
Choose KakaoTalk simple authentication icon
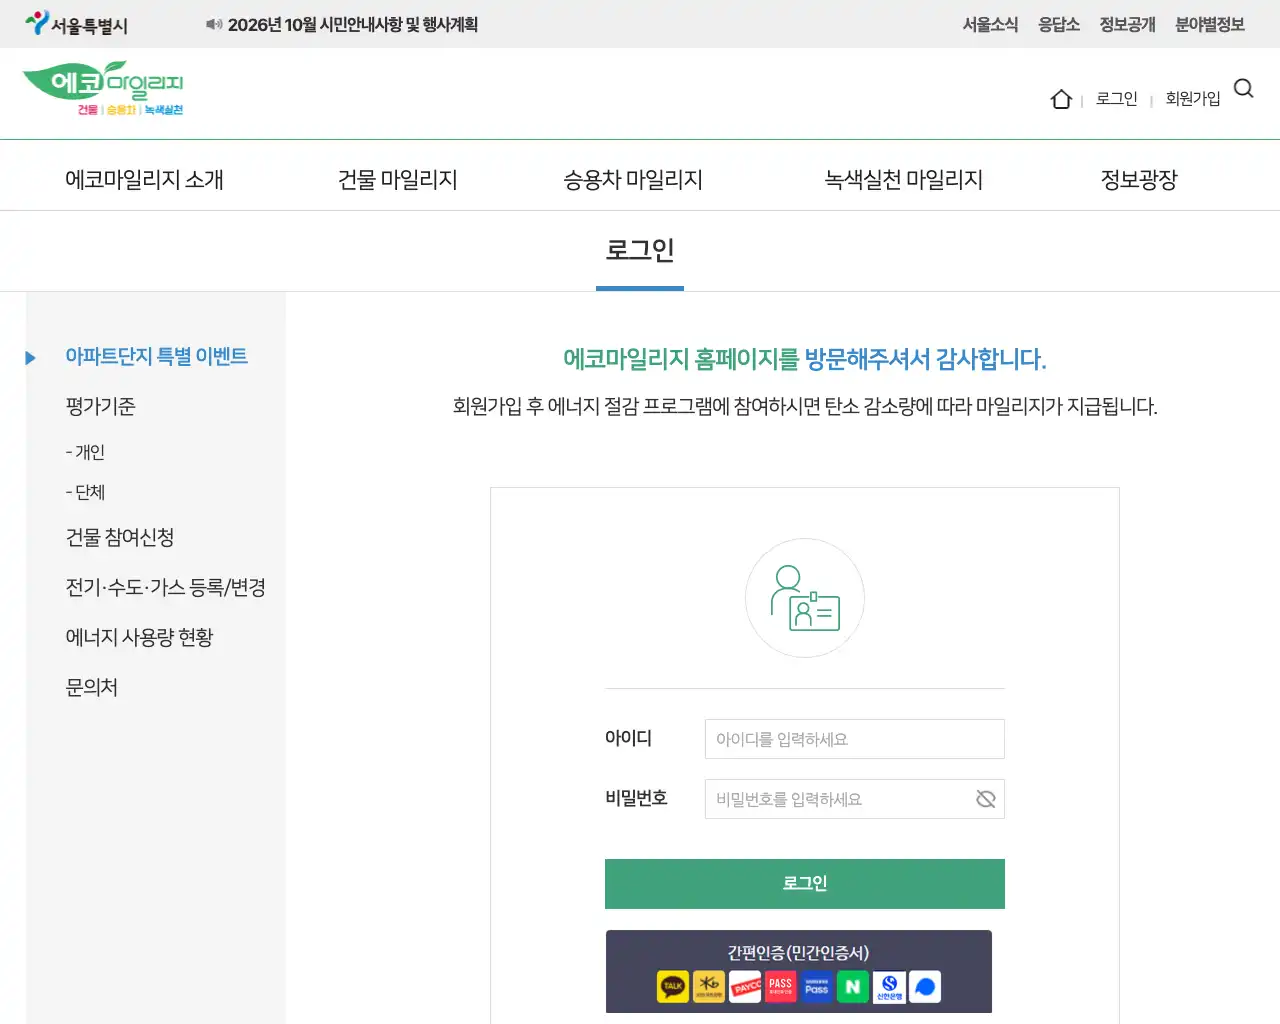pos(673,987)
